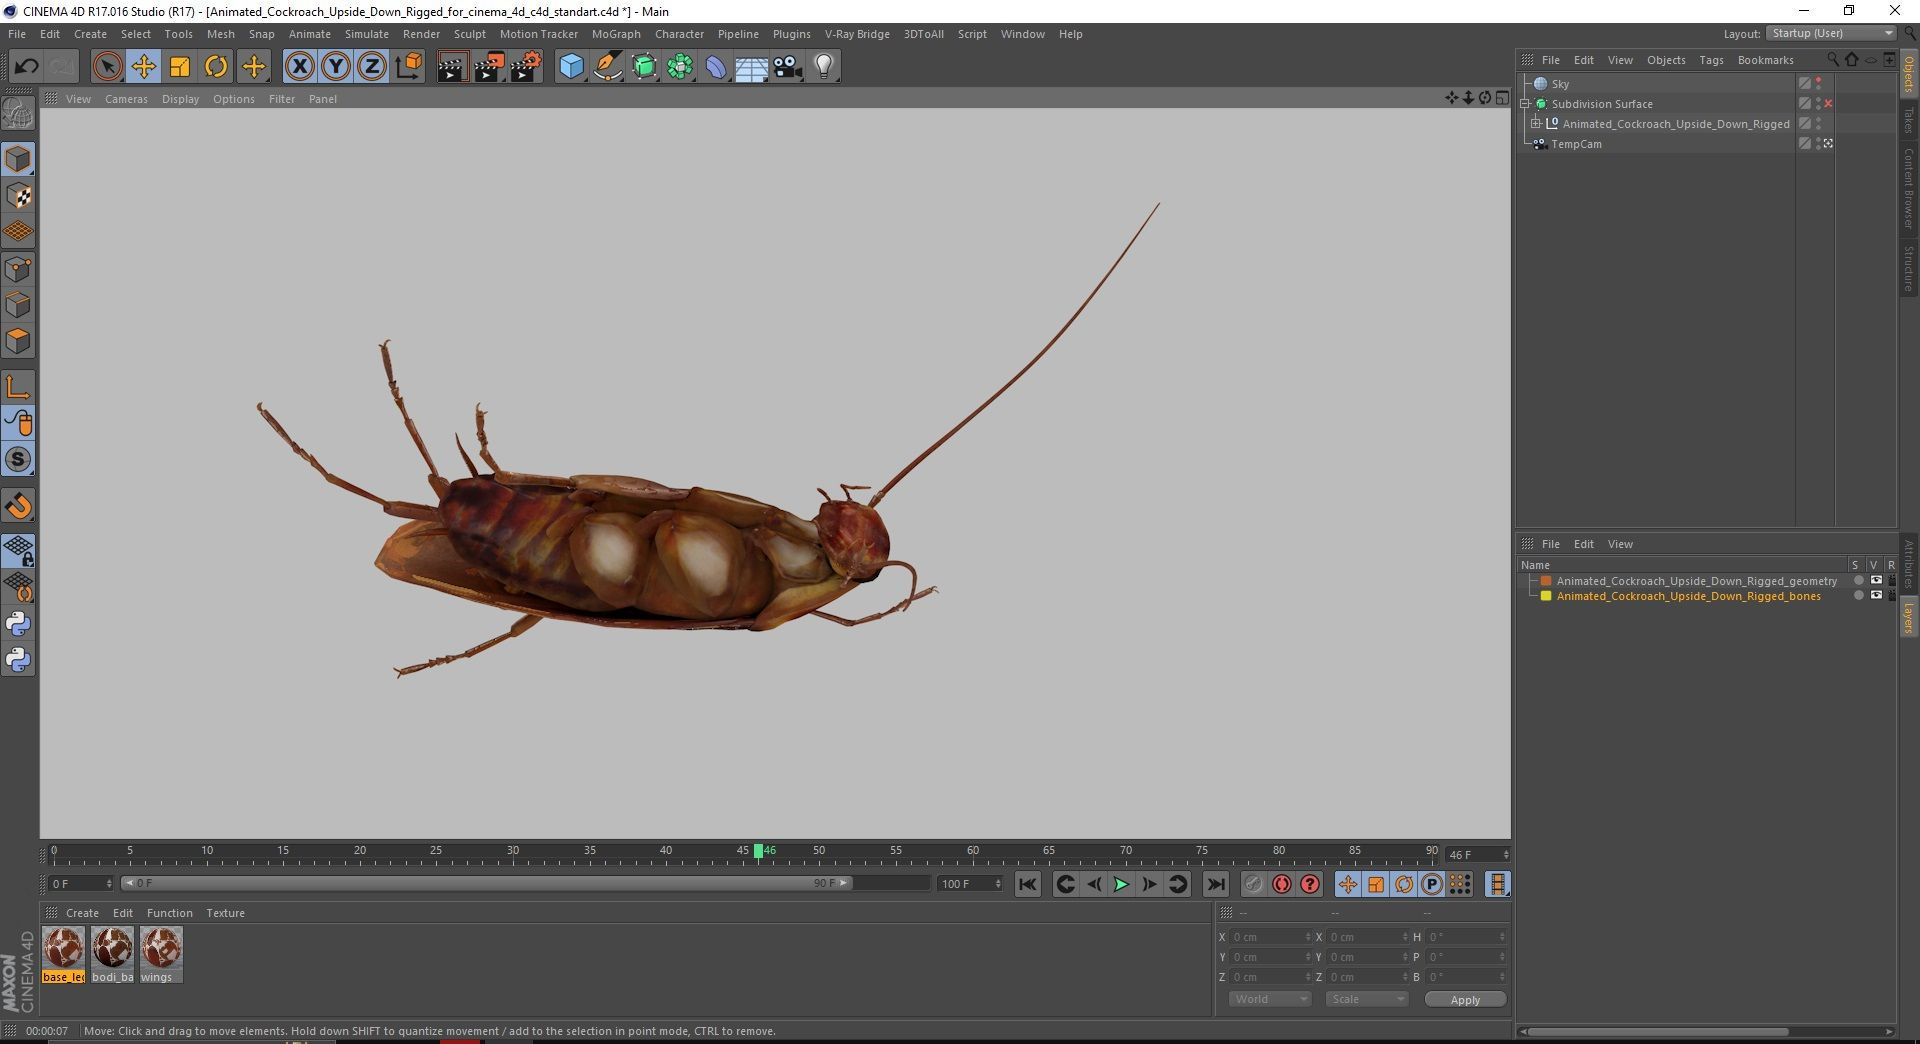Render the active view

pos(452,67)
